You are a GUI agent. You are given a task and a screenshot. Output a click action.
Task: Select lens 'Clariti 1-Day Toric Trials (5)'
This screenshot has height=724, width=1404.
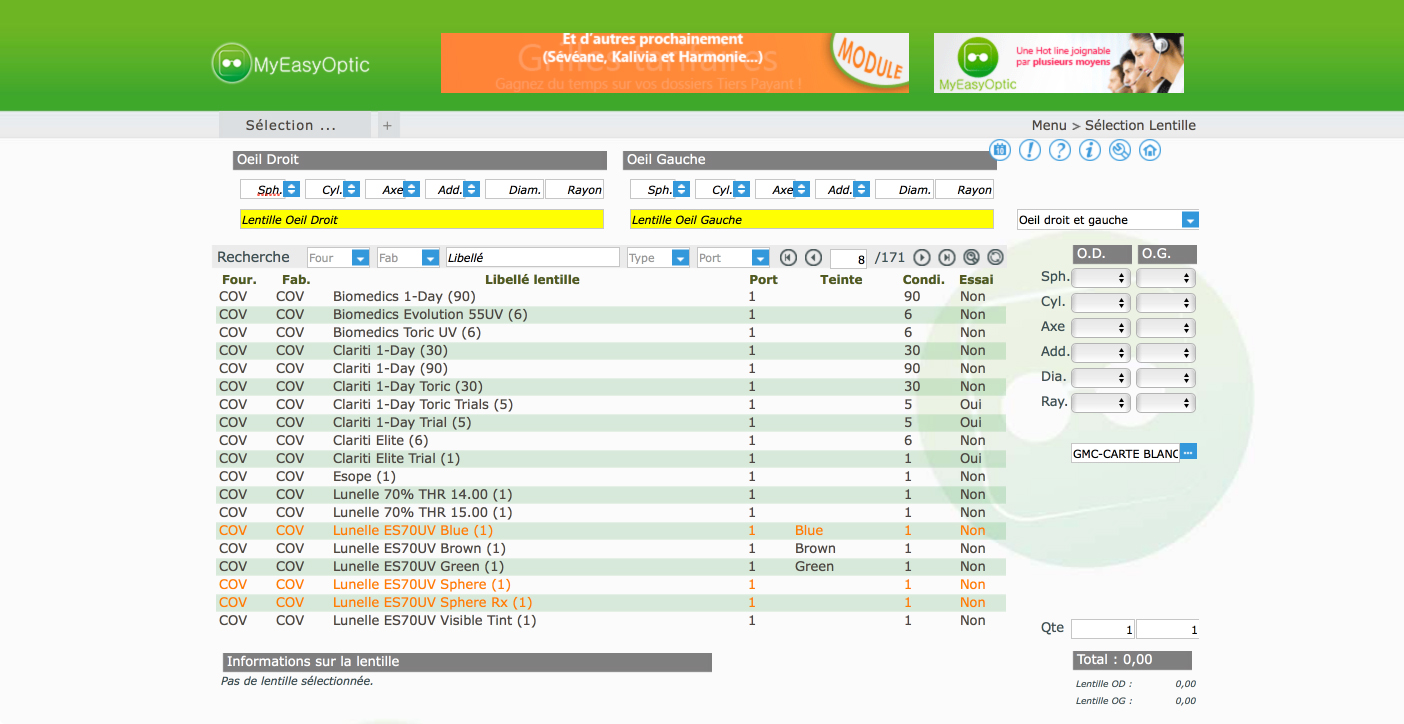coord(611,404)
